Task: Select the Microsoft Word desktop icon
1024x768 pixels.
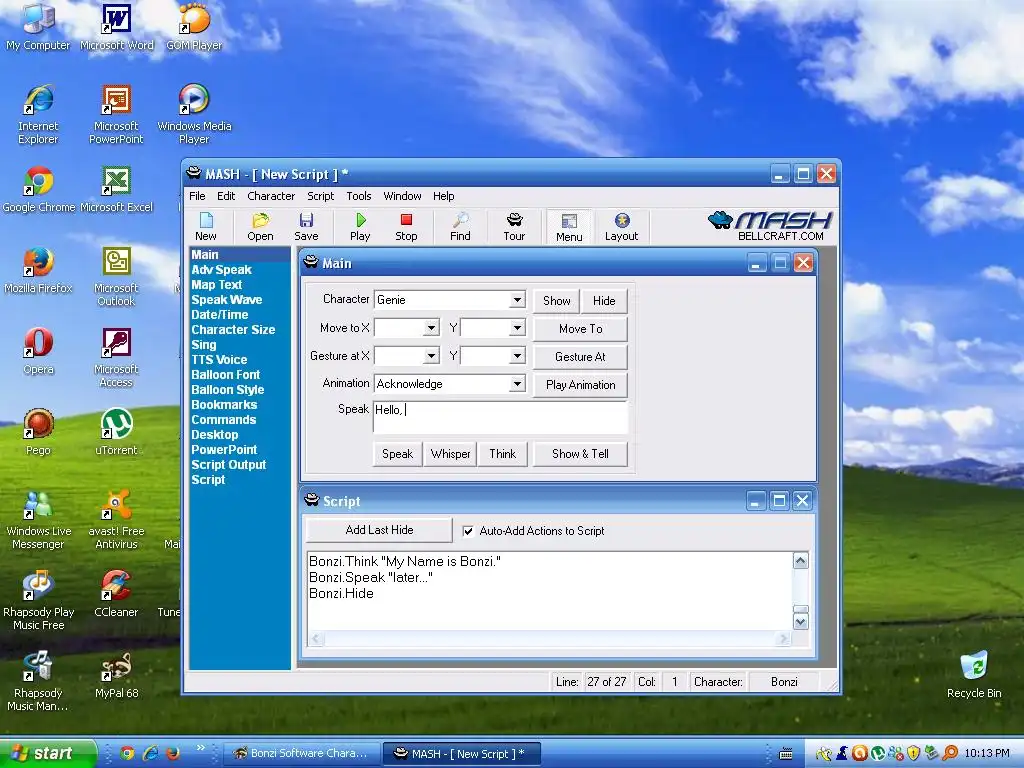Action: coord(116,27)
